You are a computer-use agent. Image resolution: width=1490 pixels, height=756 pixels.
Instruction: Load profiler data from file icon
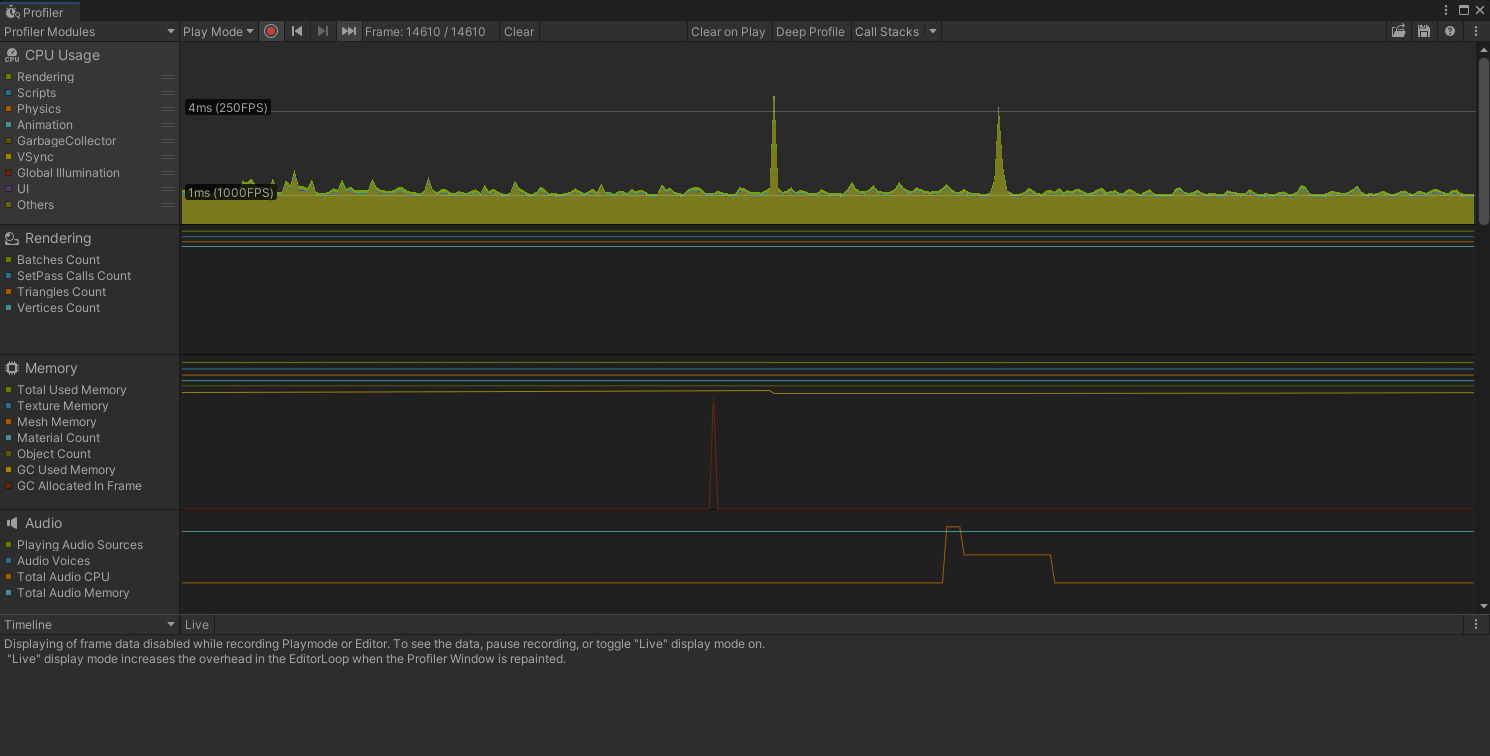tap(1399, 32)
